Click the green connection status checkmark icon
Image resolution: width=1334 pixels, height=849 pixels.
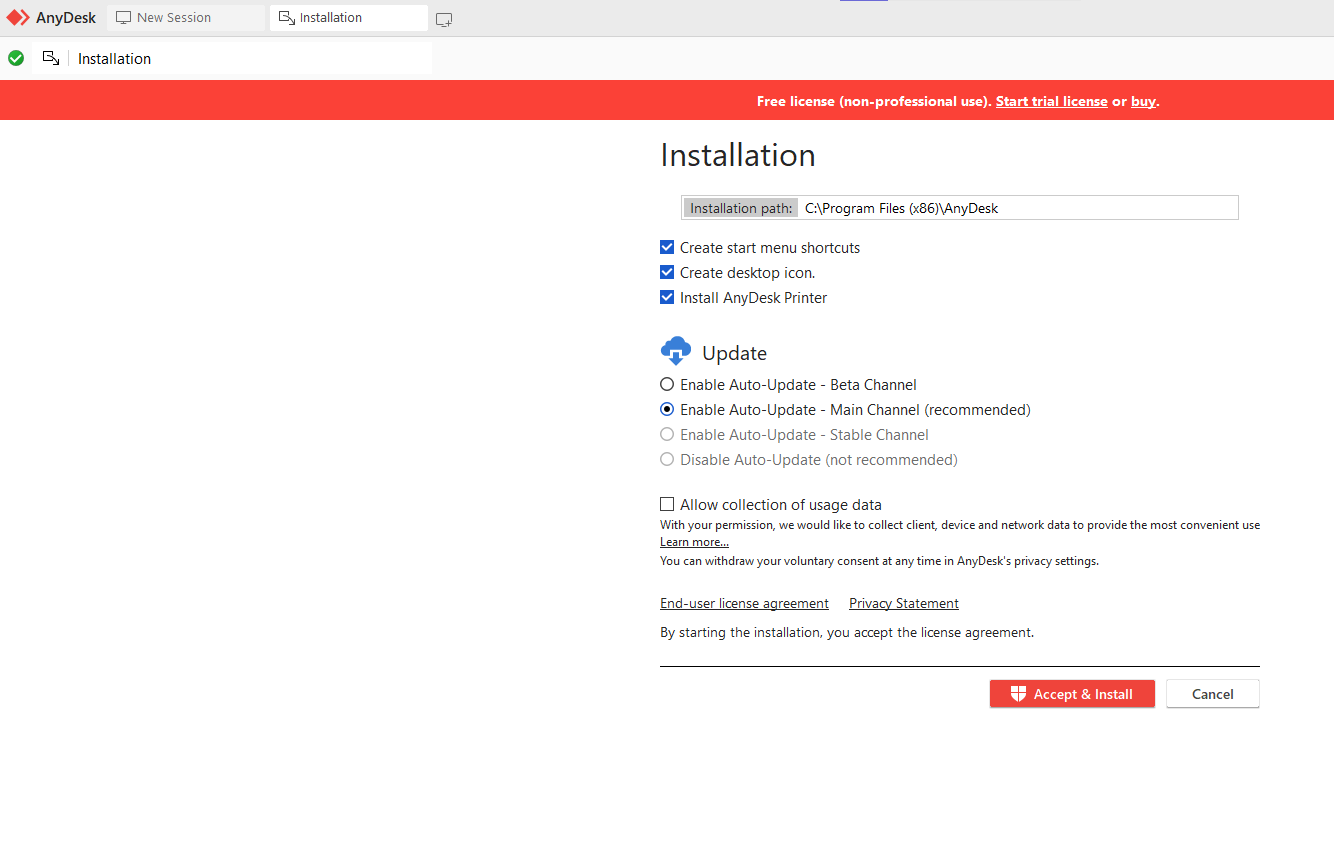16,58
